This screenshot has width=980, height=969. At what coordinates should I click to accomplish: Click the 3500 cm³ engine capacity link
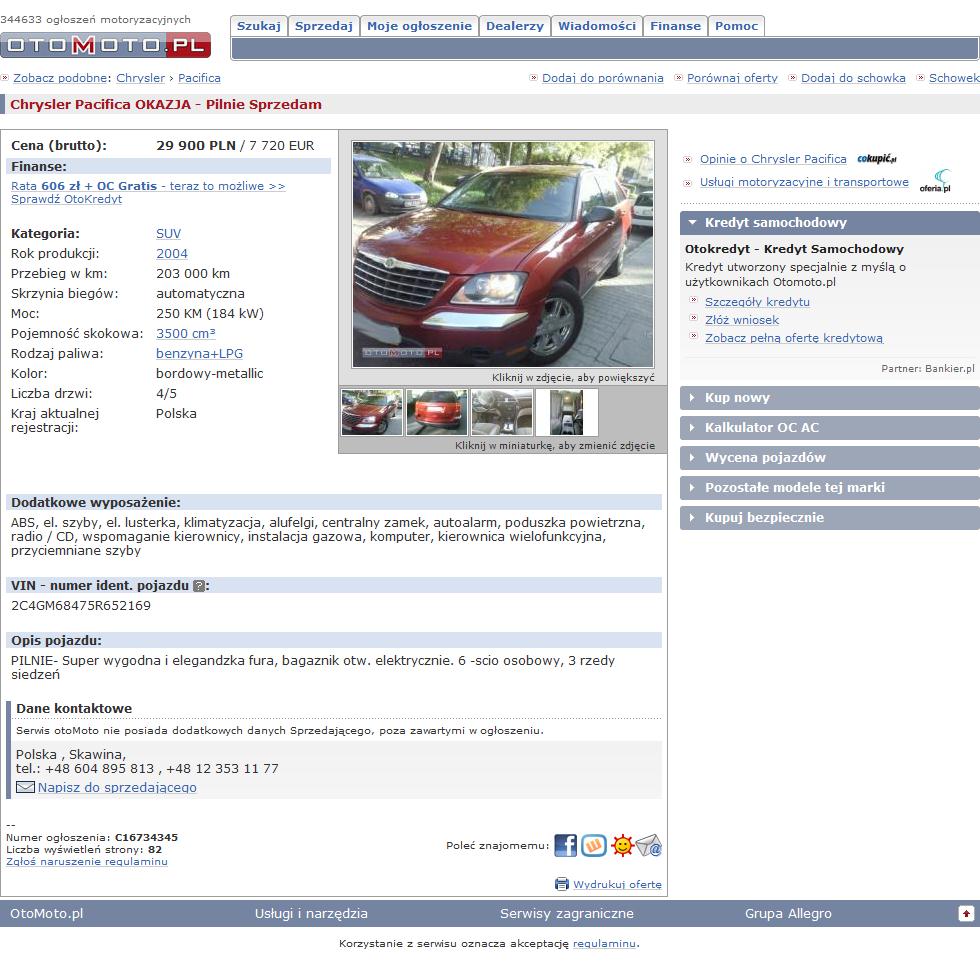coord(186,333)
